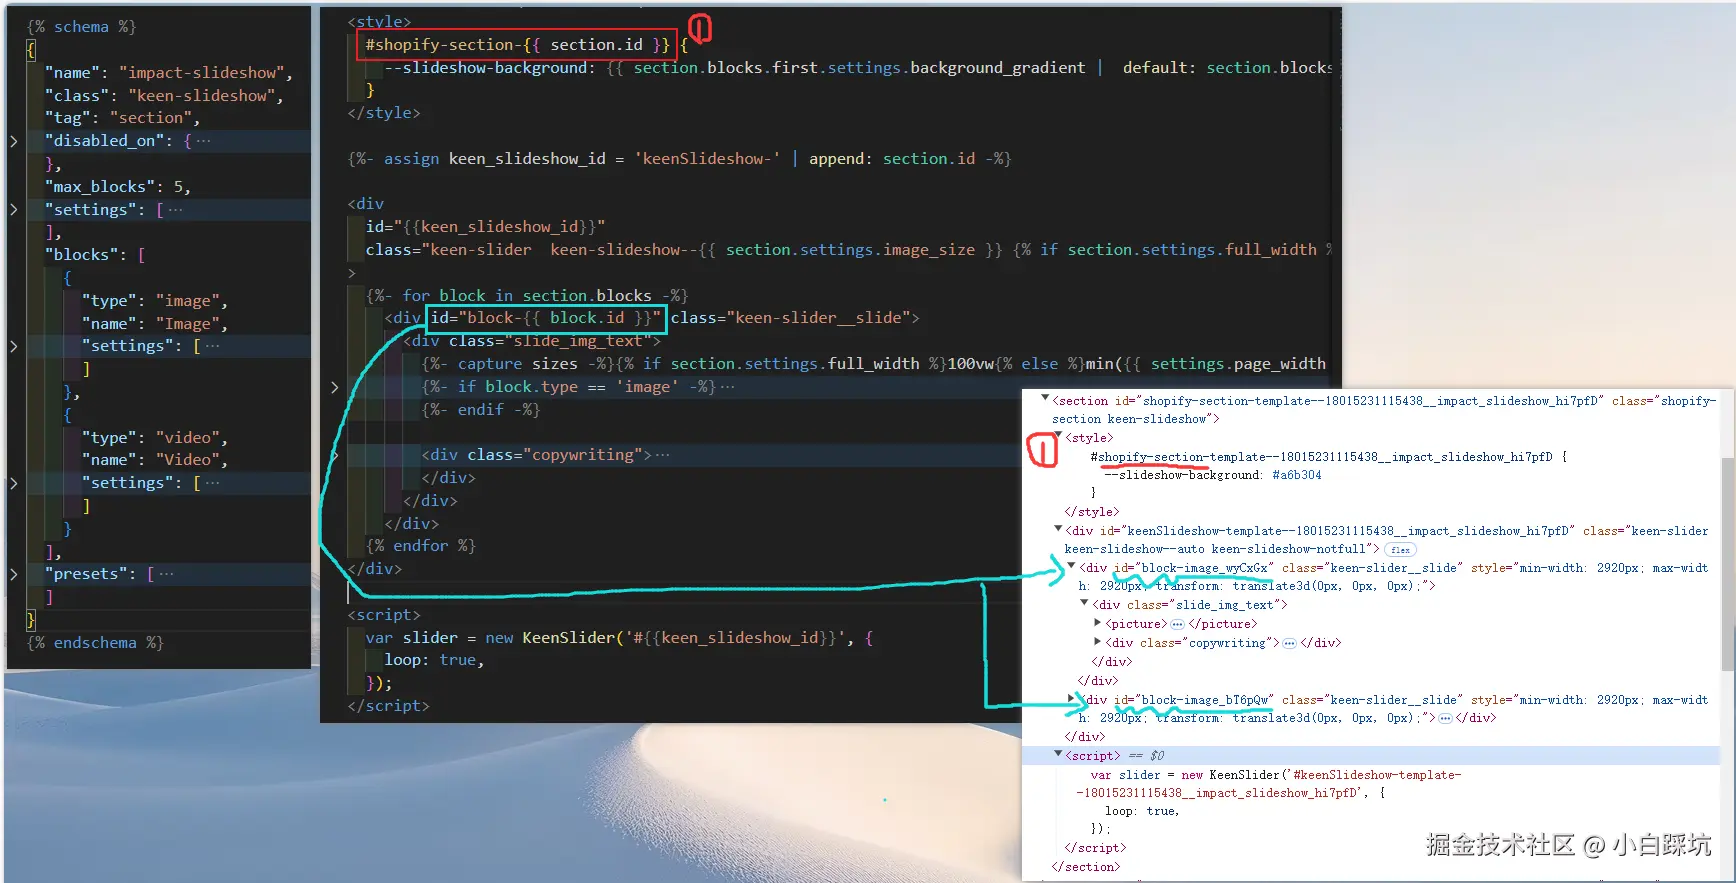1736x883 pixels.
Task: Click the flex badge on keenSlideshow div
Action: 1400,550
